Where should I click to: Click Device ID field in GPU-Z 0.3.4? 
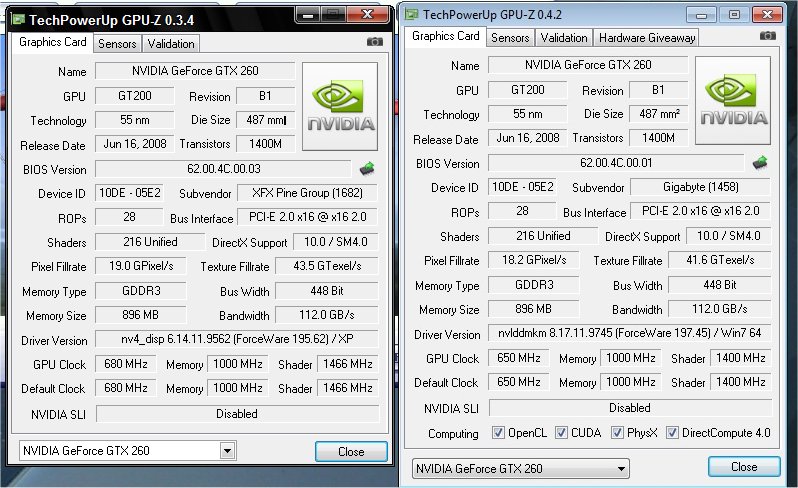tap(129, 193)
